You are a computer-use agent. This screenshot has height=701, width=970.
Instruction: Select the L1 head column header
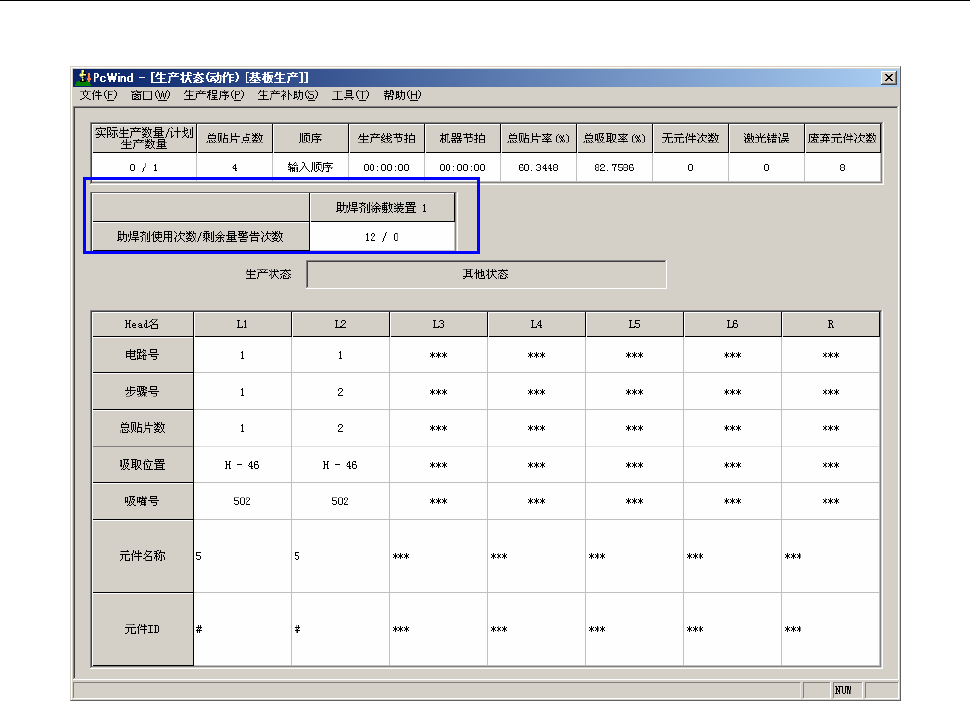click(x=242, y=325)
